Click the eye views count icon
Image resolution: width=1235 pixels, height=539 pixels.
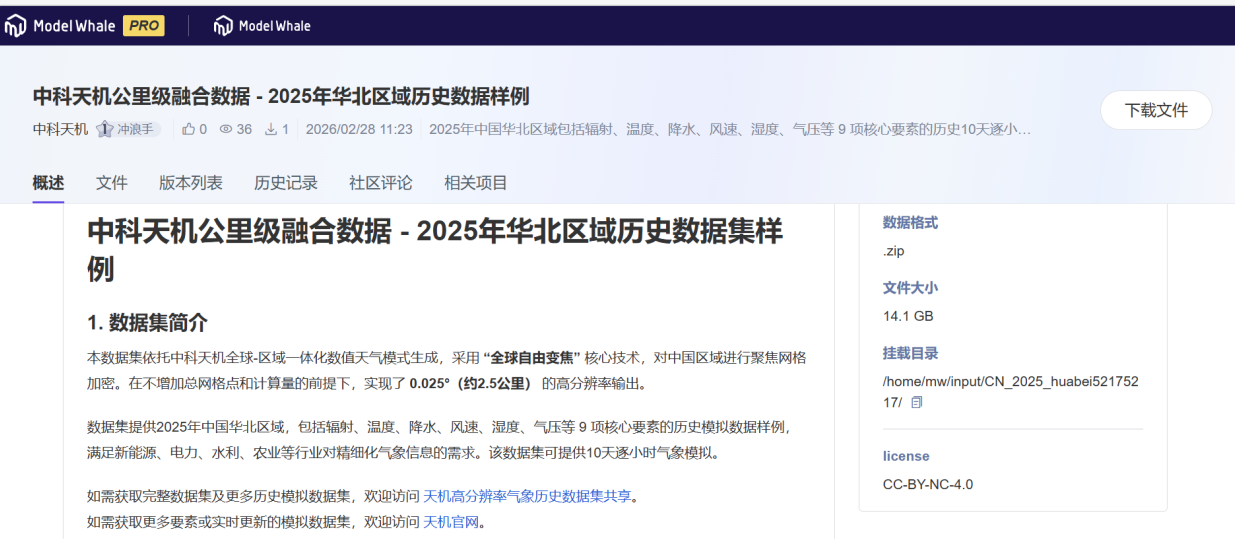click(x=226, y=129)
